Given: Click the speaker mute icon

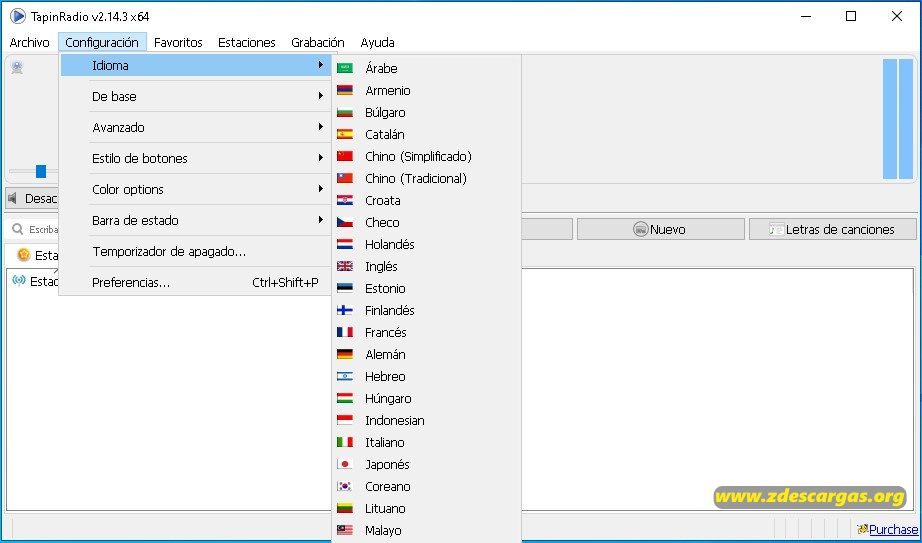Looking at the screenshot, I should 12,198.
